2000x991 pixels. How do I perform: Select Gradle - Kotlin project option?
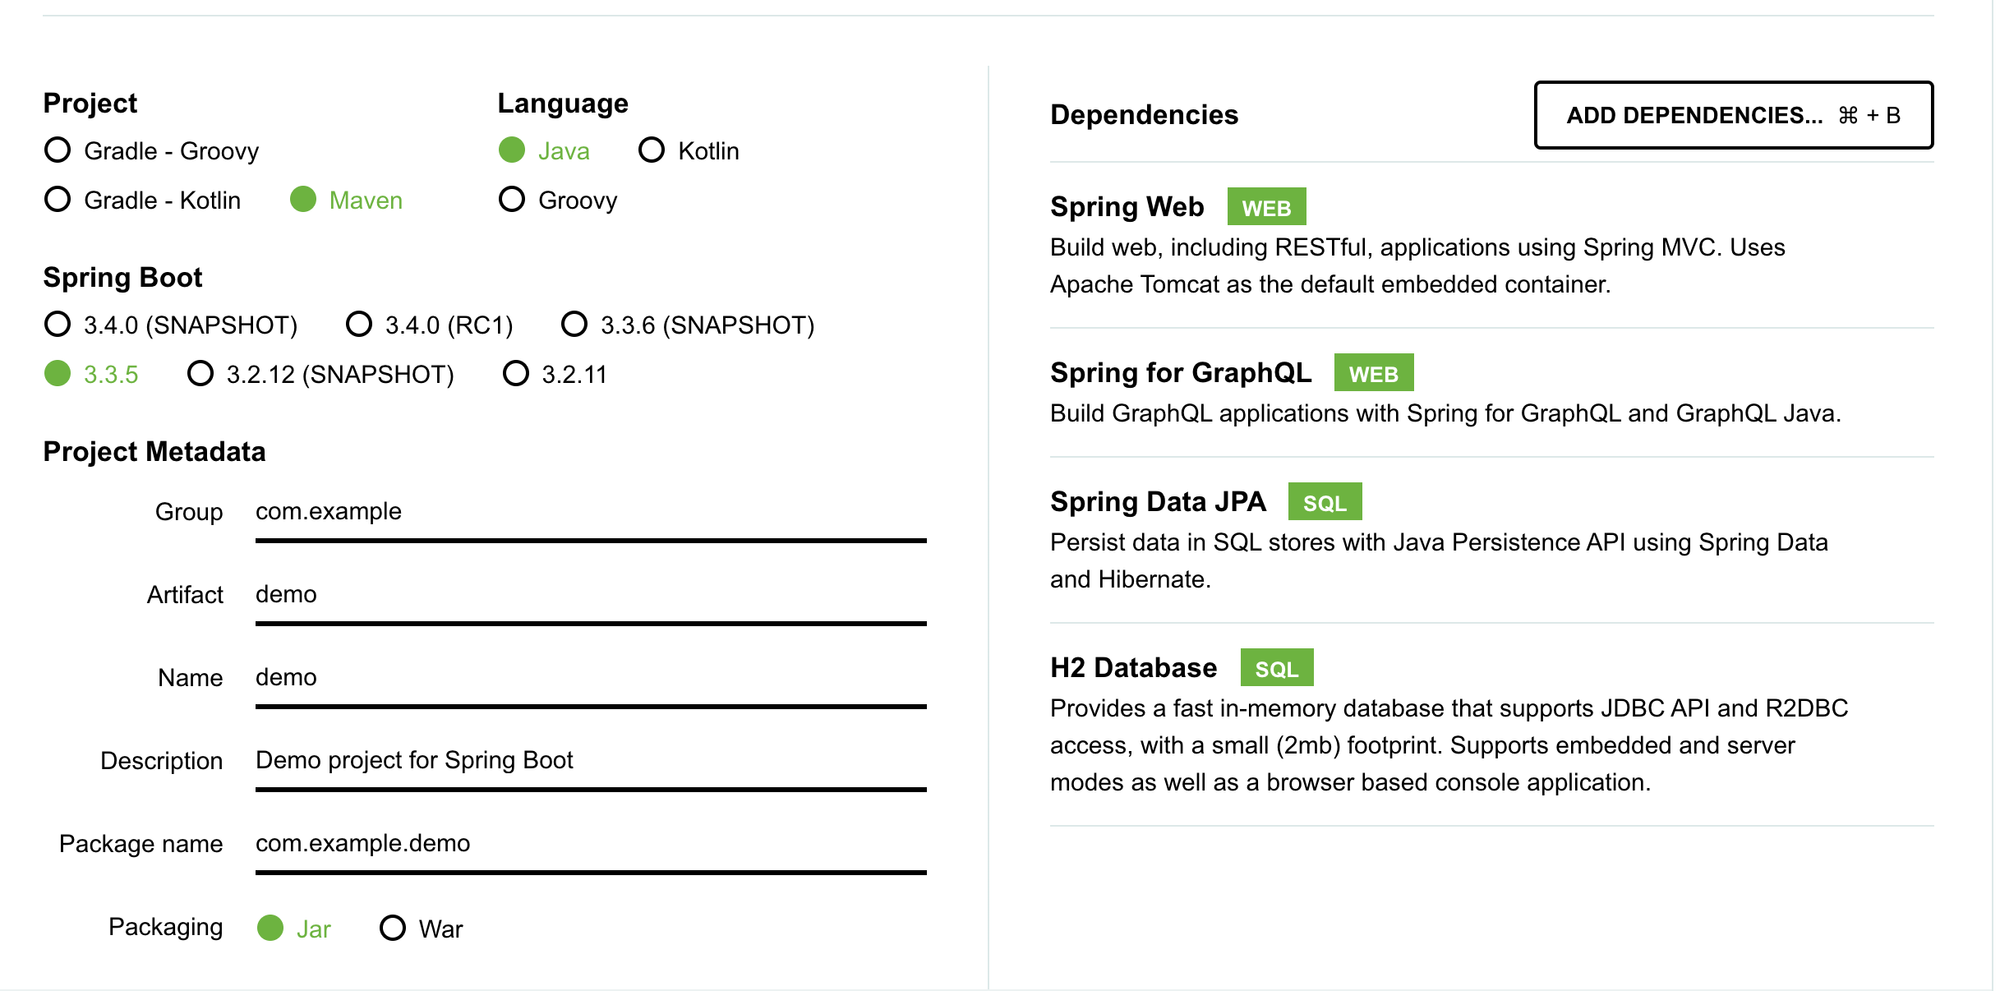click(x=58, y=200)
